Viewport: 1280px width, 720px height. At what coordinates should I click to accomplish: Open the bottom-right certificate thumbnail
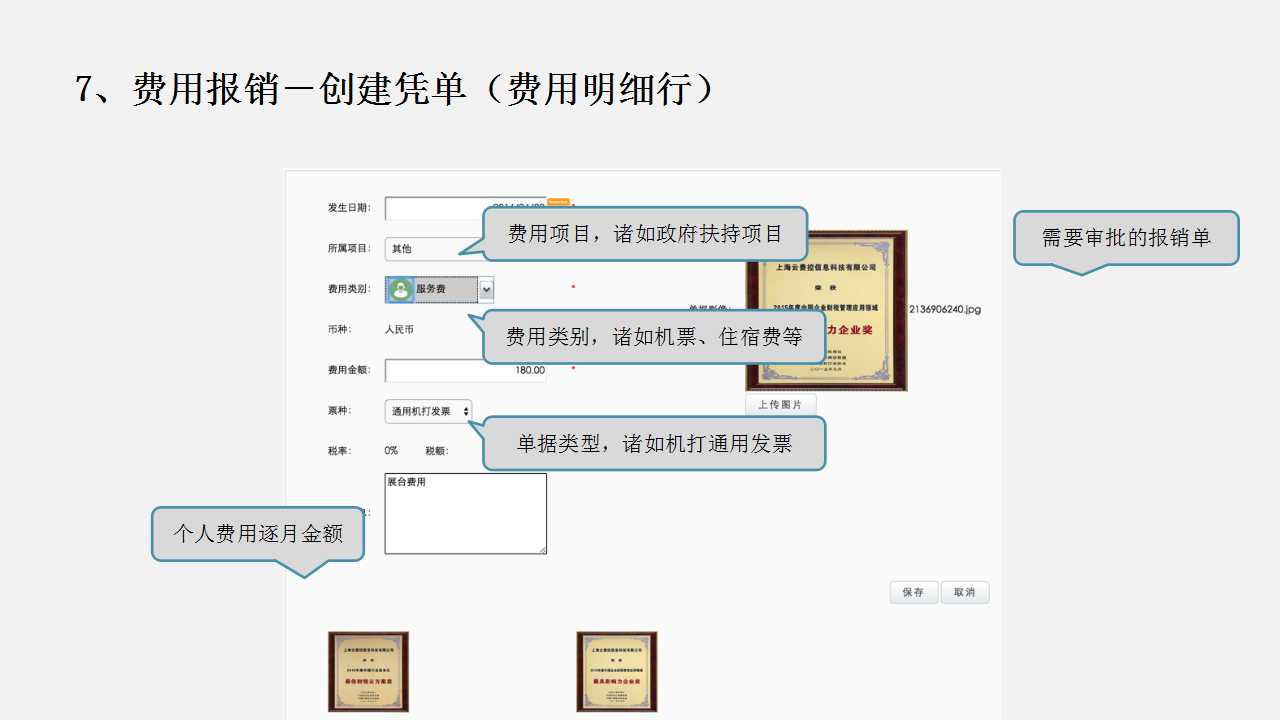coord(617,672)
